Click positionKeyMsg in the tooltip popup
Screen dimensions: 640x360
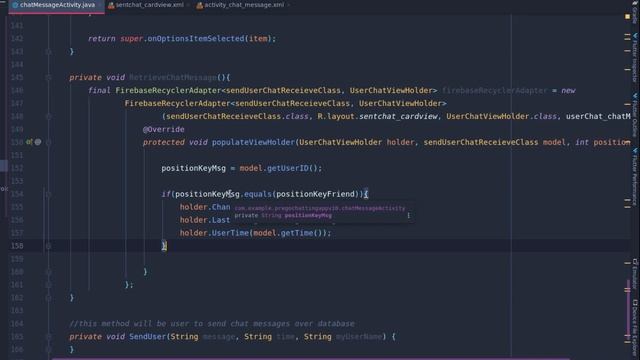pos(308,215)
